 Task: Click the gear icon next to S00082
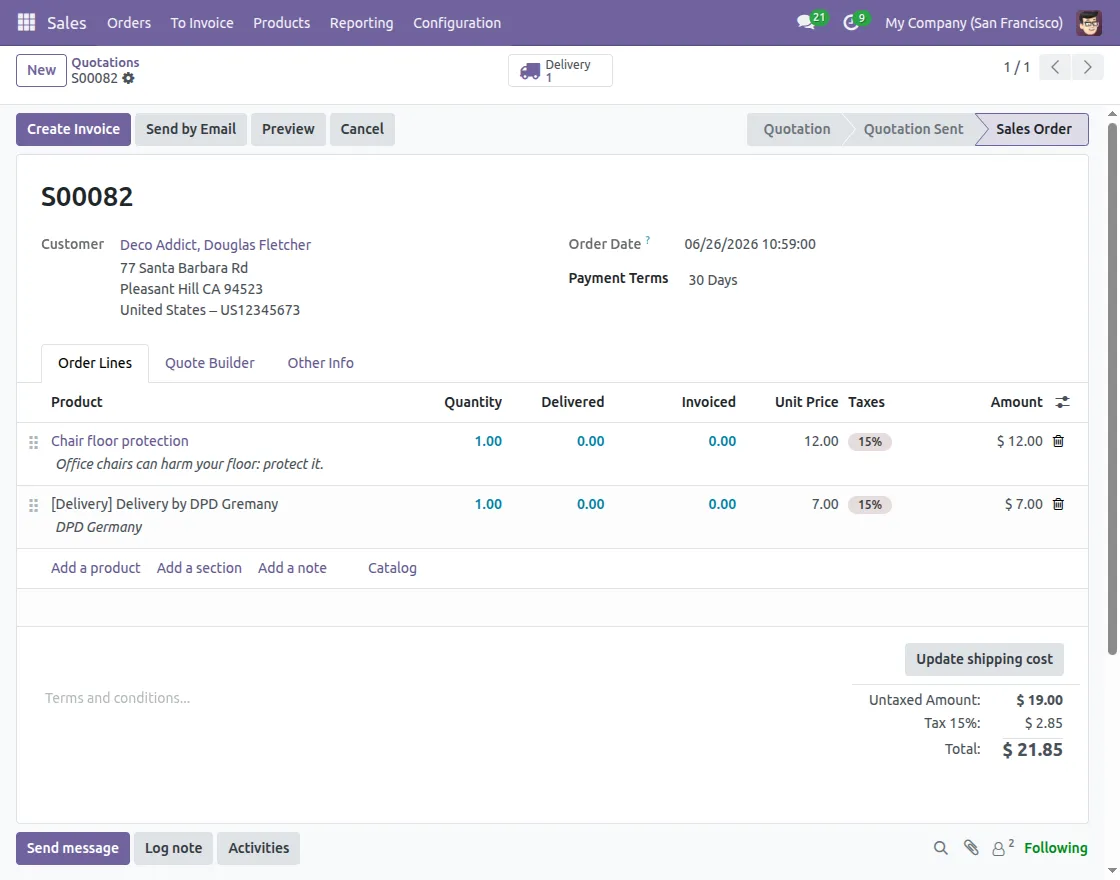click(x=128, y=78)
